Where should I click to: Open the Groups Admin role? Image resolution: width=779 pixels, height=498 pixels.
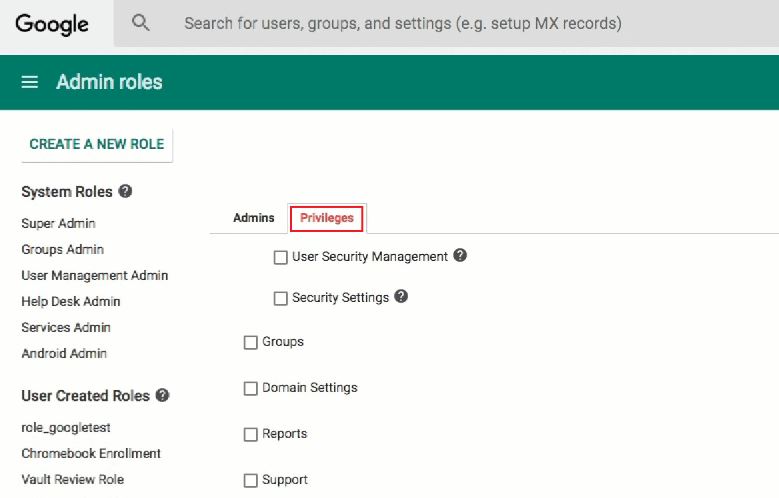pos(63,249)
